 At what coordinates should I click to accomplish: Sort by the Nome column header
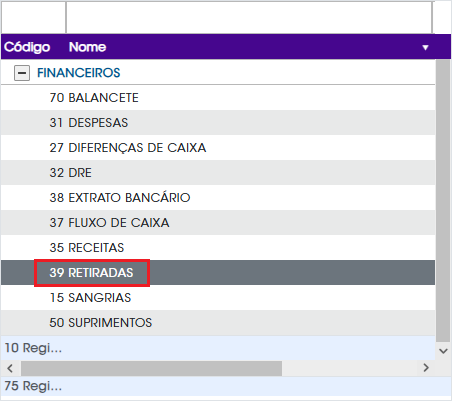point(87,47)
